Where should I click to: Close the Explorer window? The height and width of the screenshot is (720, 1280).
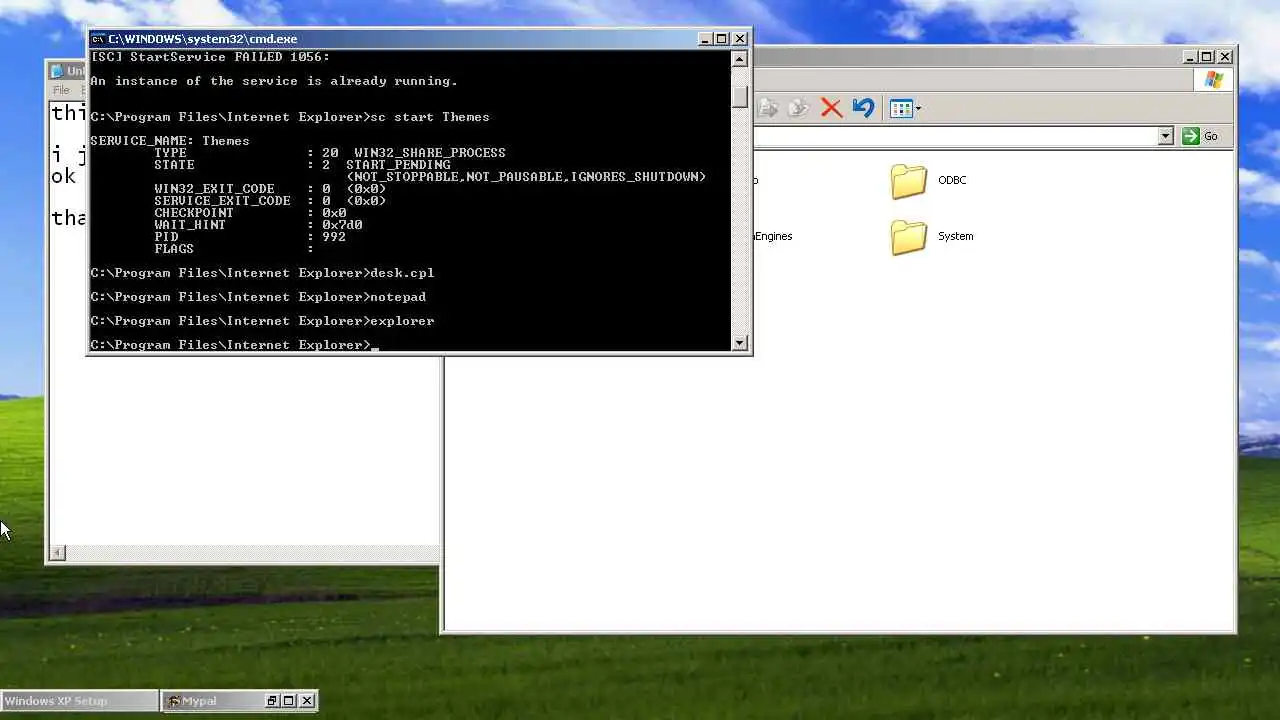(x=1225, y=57)
